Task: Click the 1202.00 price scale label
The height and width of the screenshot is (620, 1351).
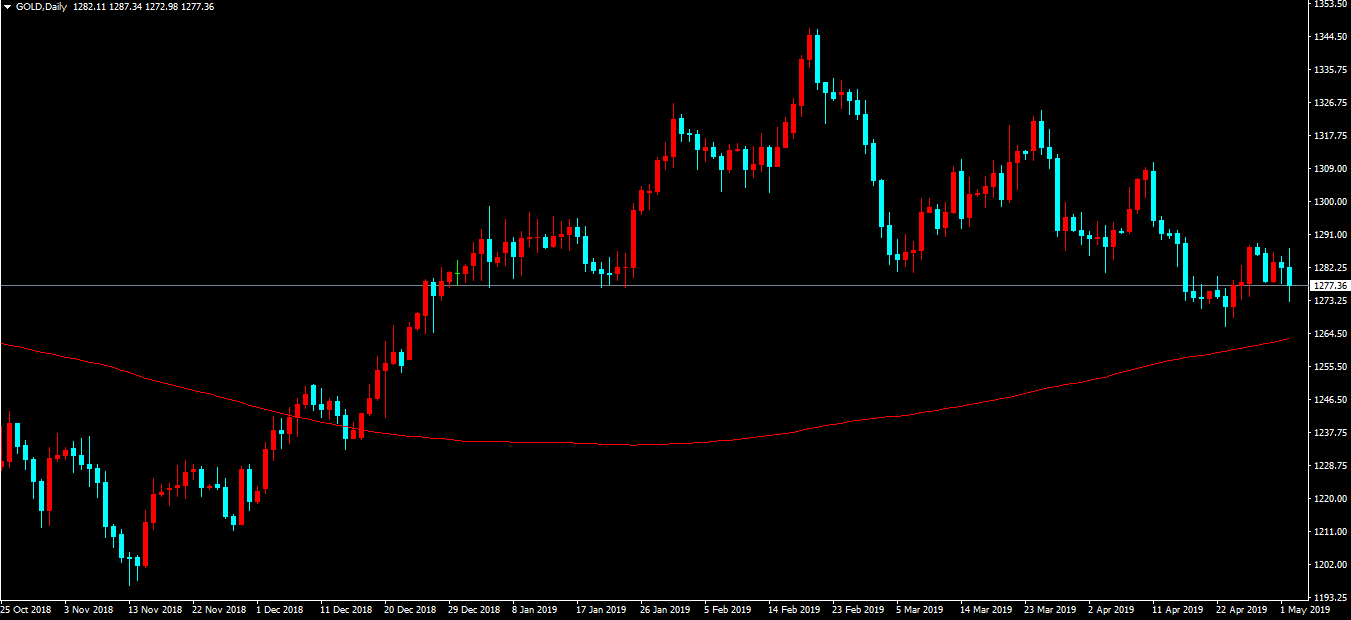Action: 1329,565
